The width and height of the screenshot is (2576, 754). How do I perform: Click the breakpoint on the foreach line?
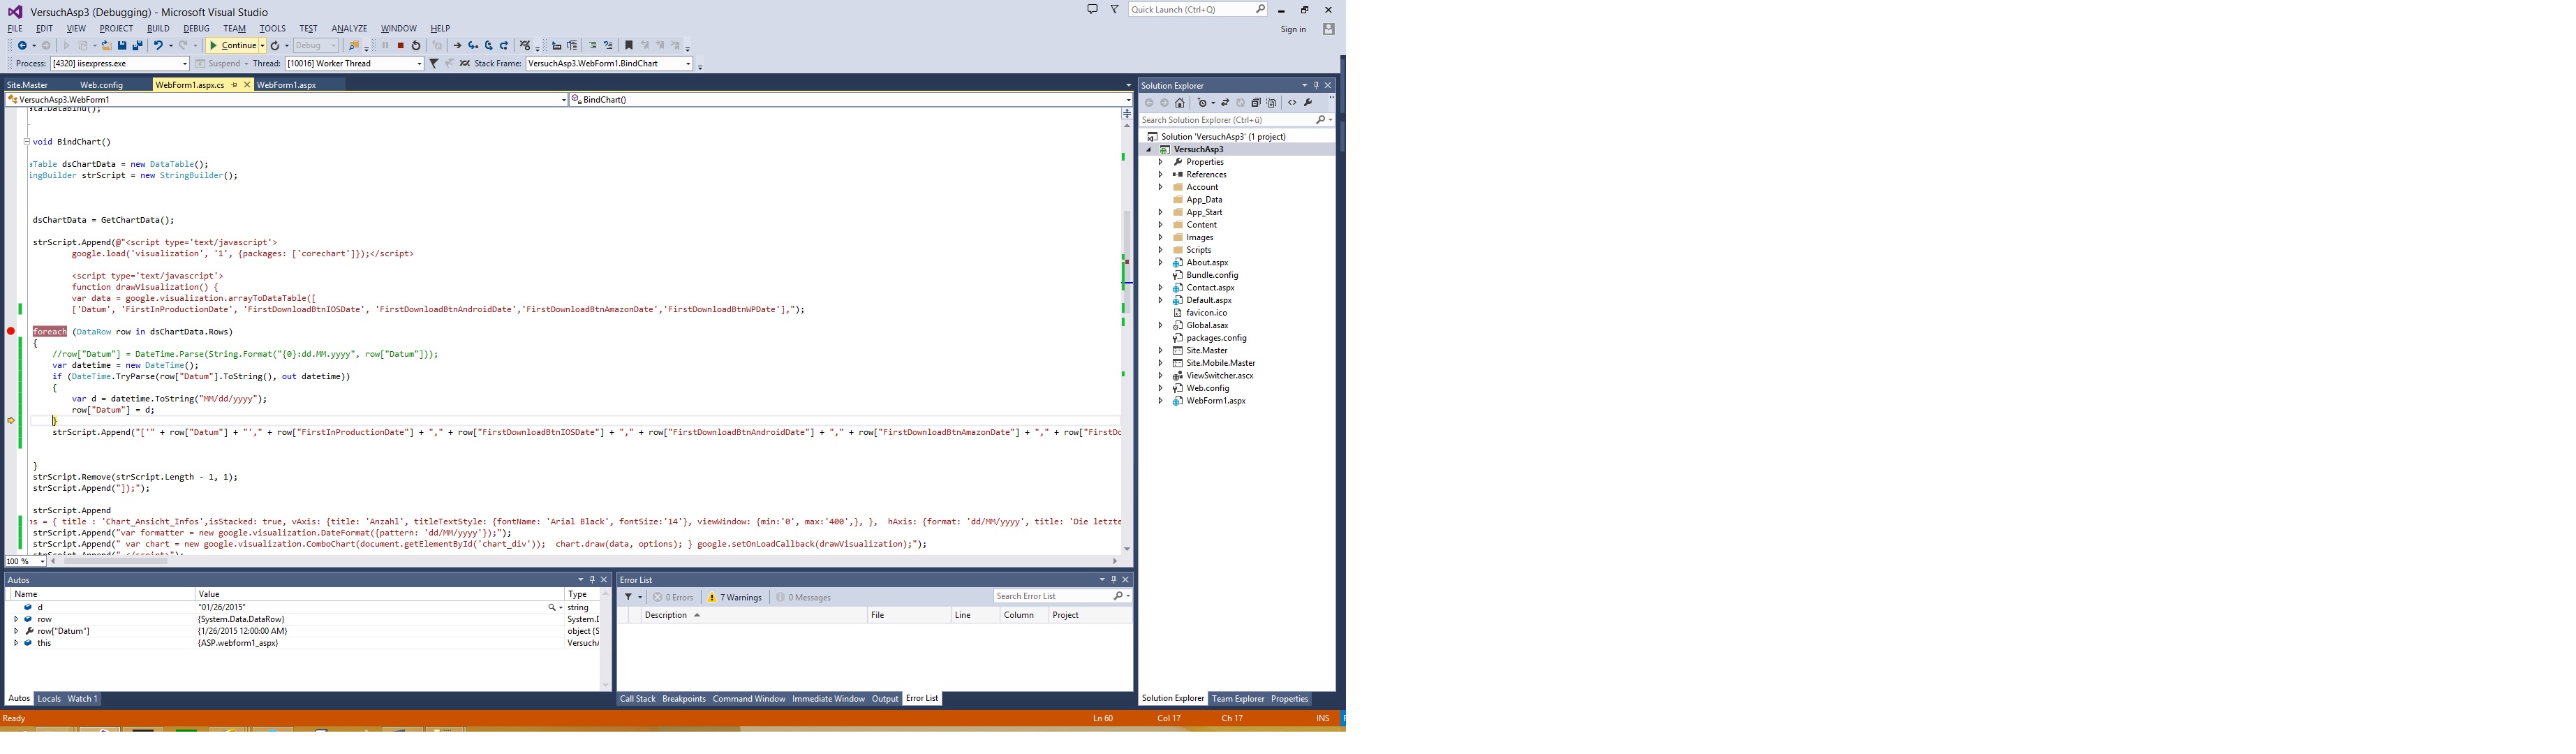click(x=11, y=332)
